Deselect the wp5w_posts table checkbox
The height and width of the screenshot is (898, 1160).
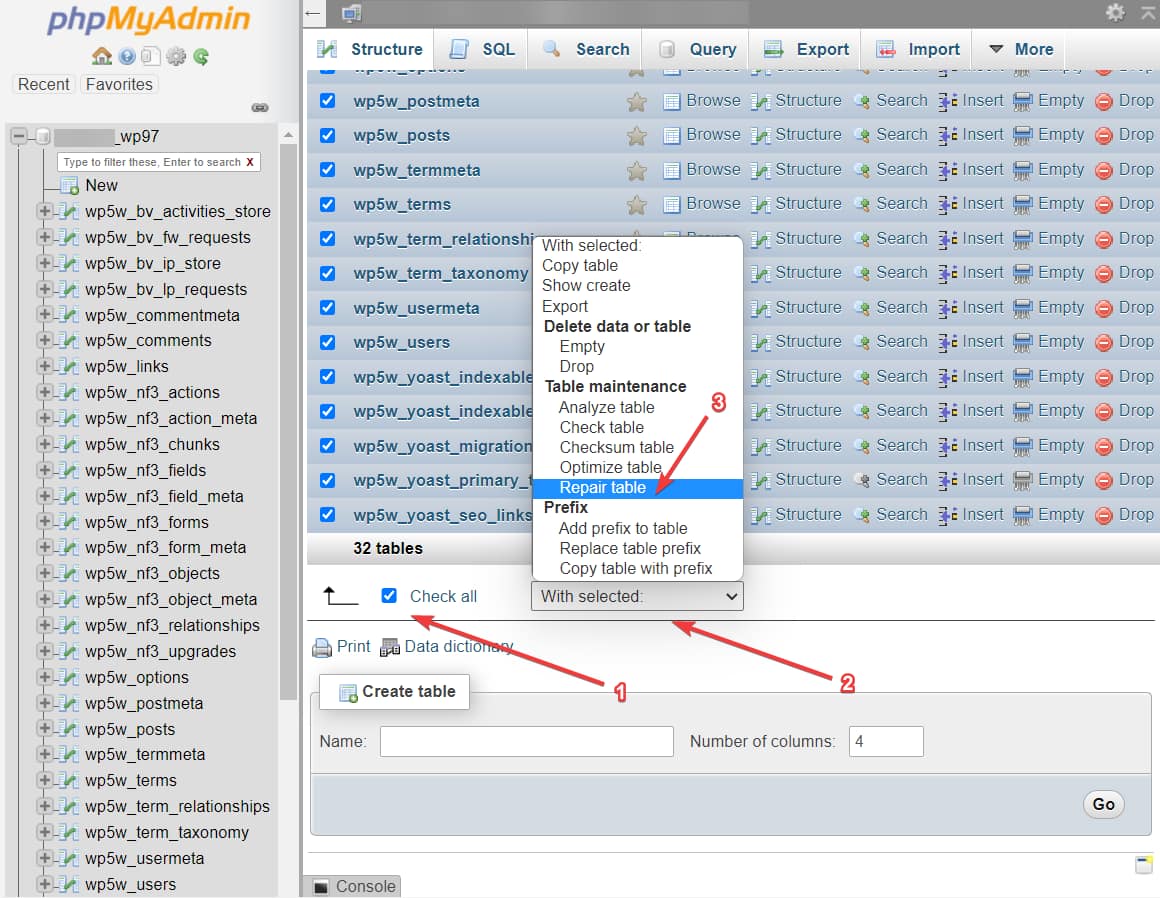327,135
